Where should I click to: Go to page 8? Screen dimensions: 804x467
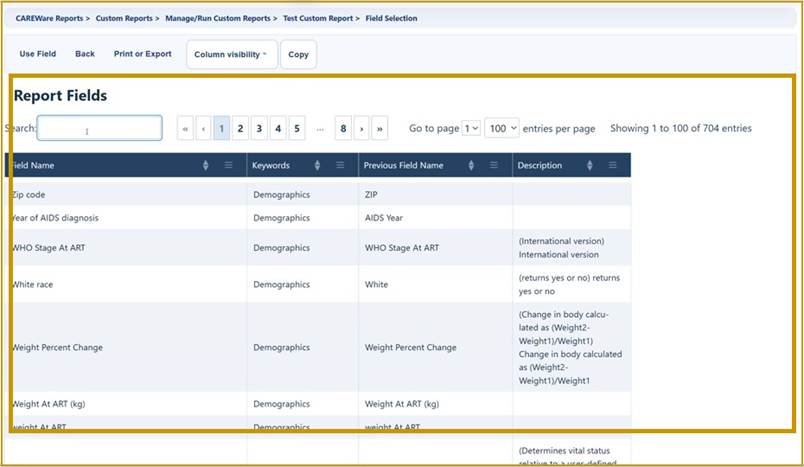[343, 128]
